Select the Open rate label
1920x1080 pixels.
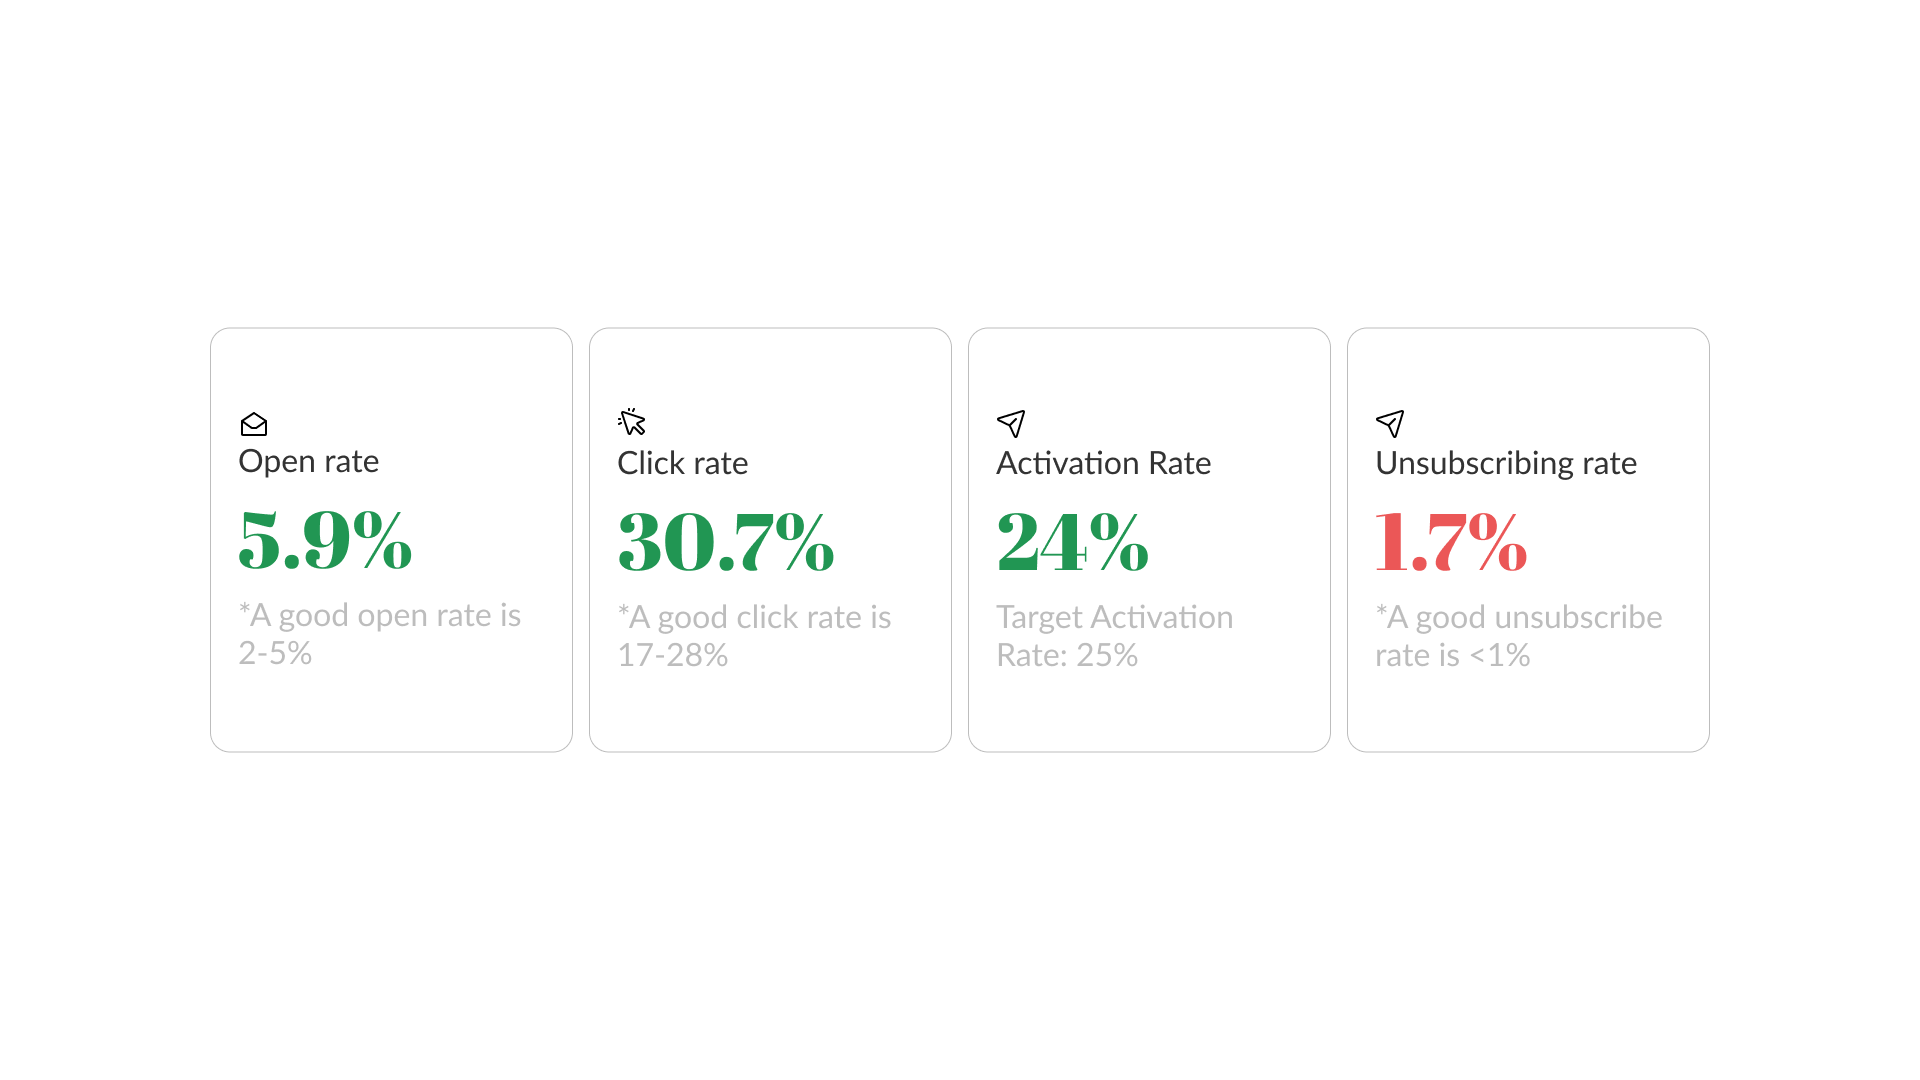pyautogui.click(x=308, y=461)
